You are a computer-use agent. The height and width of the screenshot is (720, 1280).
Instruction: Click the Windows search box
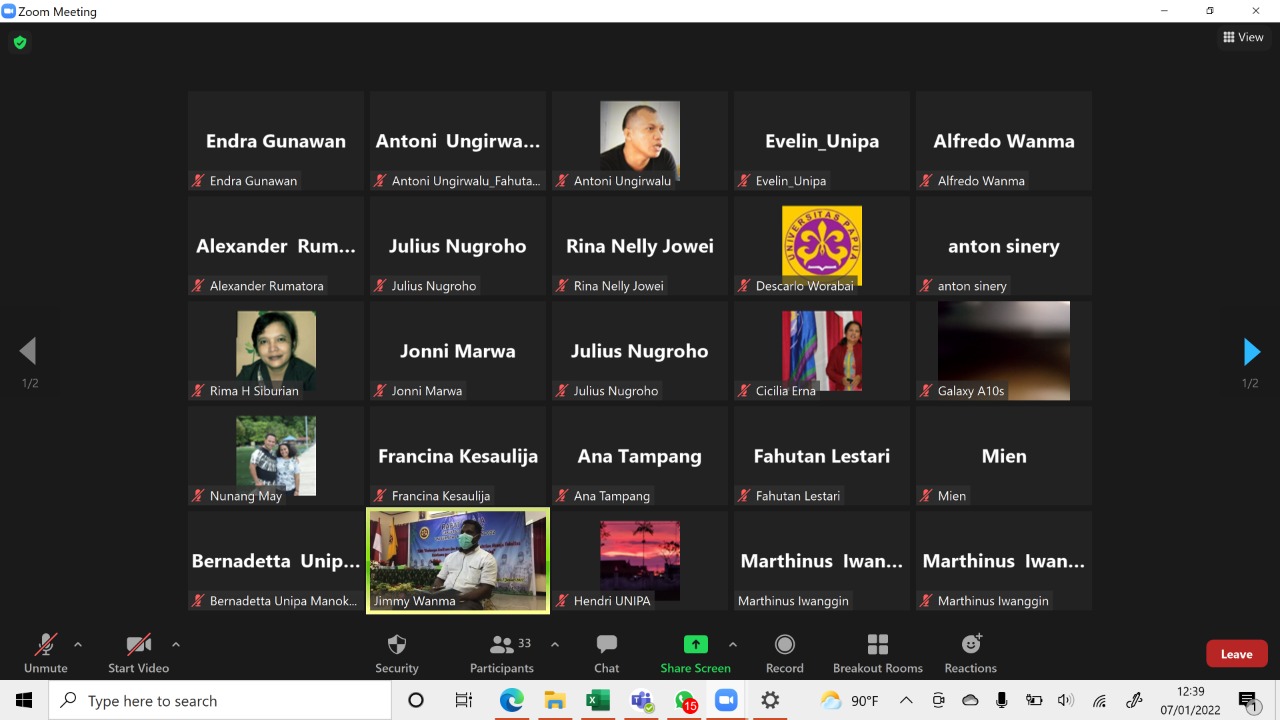point(220,701)
